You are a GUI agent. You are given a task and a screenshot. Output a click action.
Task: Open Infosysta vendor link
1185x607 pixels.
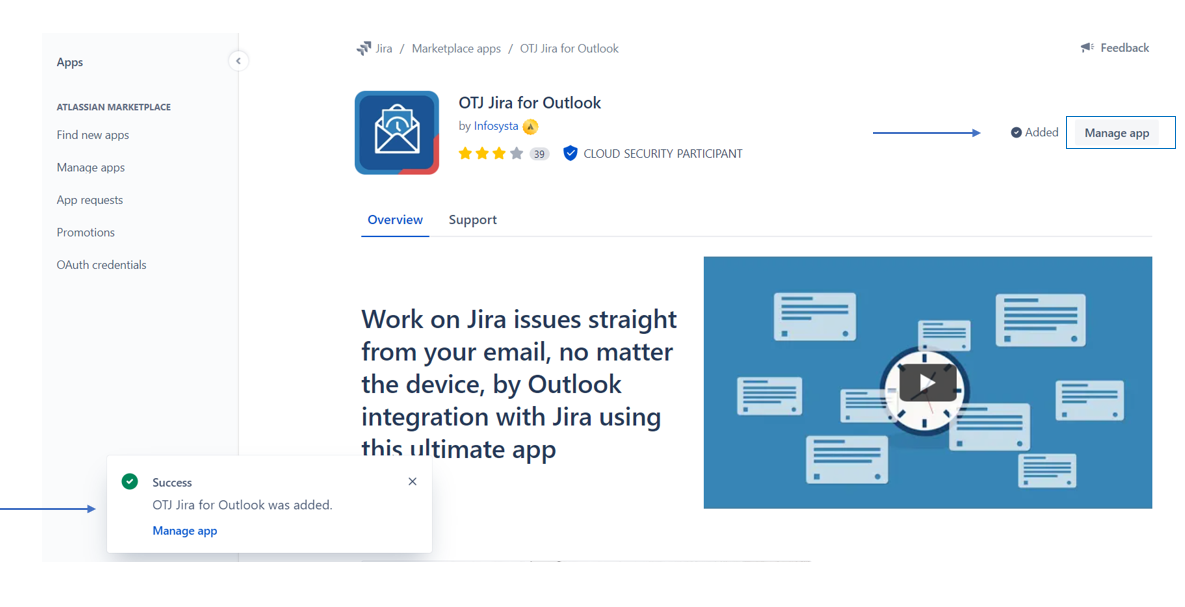pos(496,126)
